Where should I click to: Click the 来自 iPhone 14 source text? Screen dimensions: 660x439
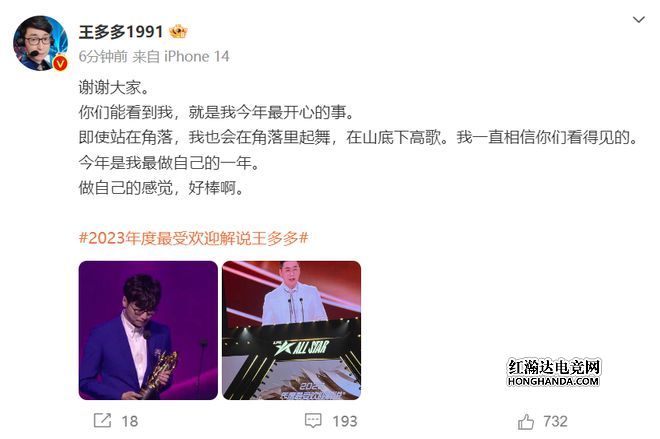(181, 56)
